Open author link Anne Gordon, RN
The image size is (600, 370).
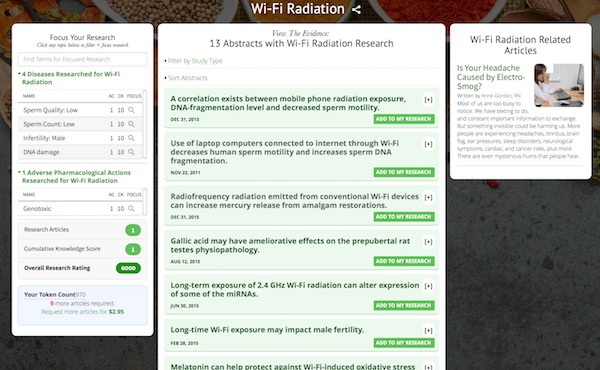click(x=501, y=96)
